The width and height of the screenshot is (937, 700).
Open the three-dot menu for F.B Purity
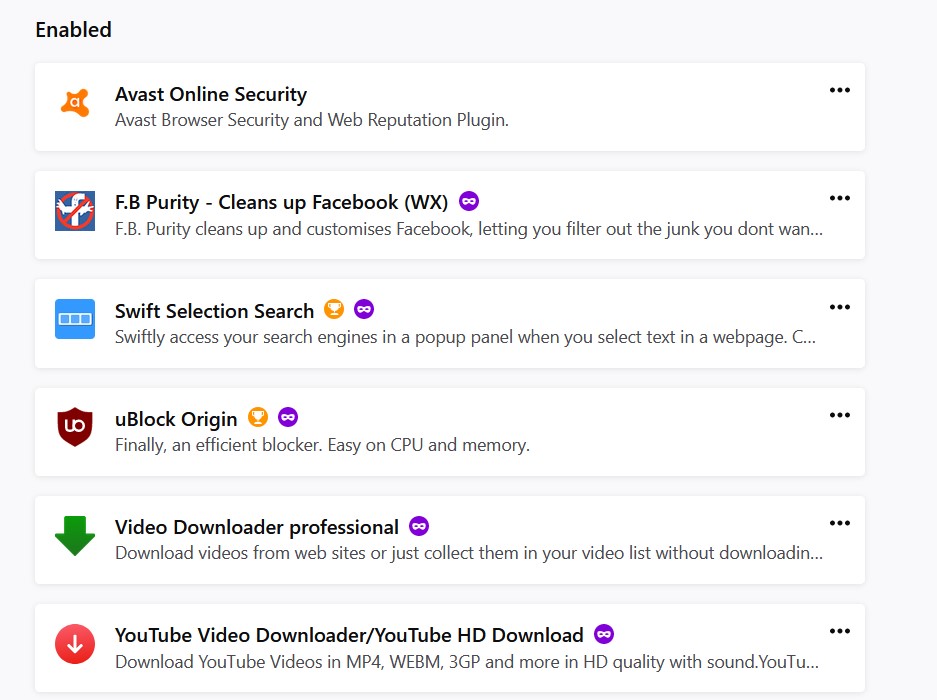(x=840, y=198)
